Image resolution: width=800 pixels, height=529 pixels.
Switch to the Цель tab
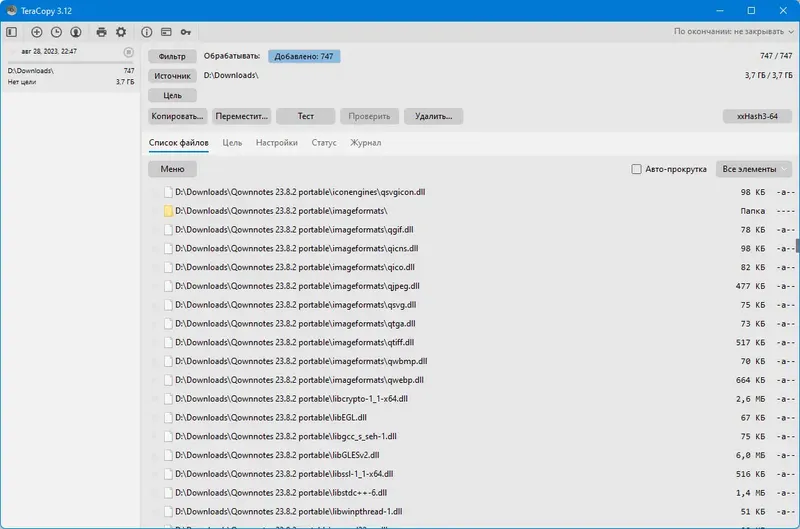click(232, 143)
